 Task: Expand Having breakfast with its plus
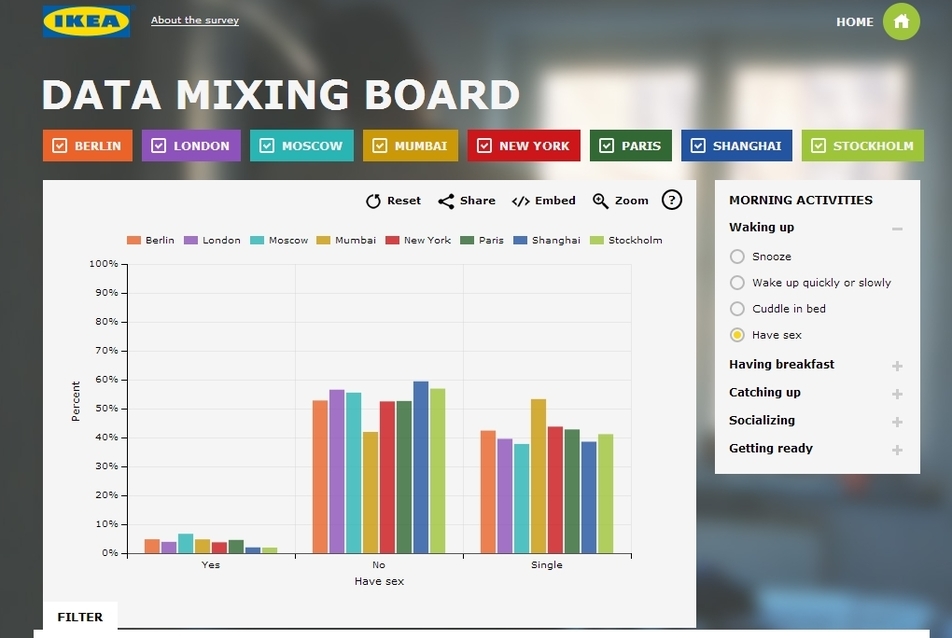click(897, 365)
